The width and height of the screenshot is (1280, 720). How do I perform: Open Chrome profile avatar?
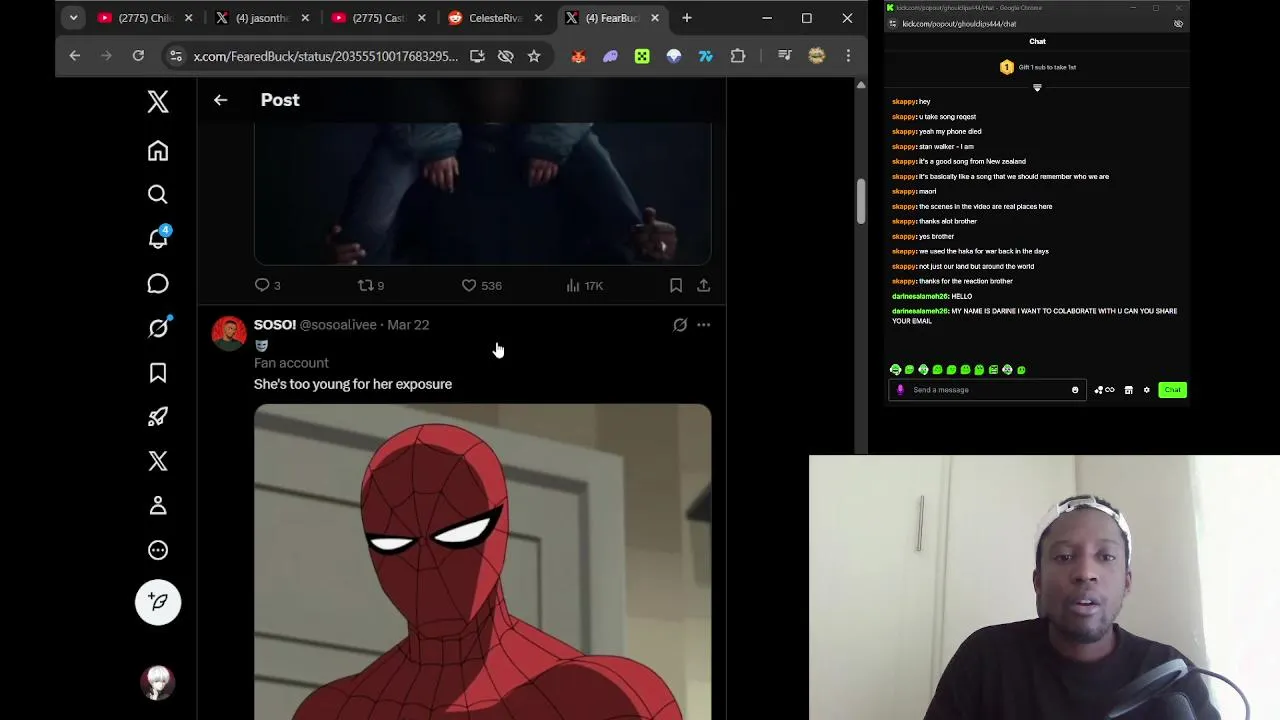click(817, 56)
